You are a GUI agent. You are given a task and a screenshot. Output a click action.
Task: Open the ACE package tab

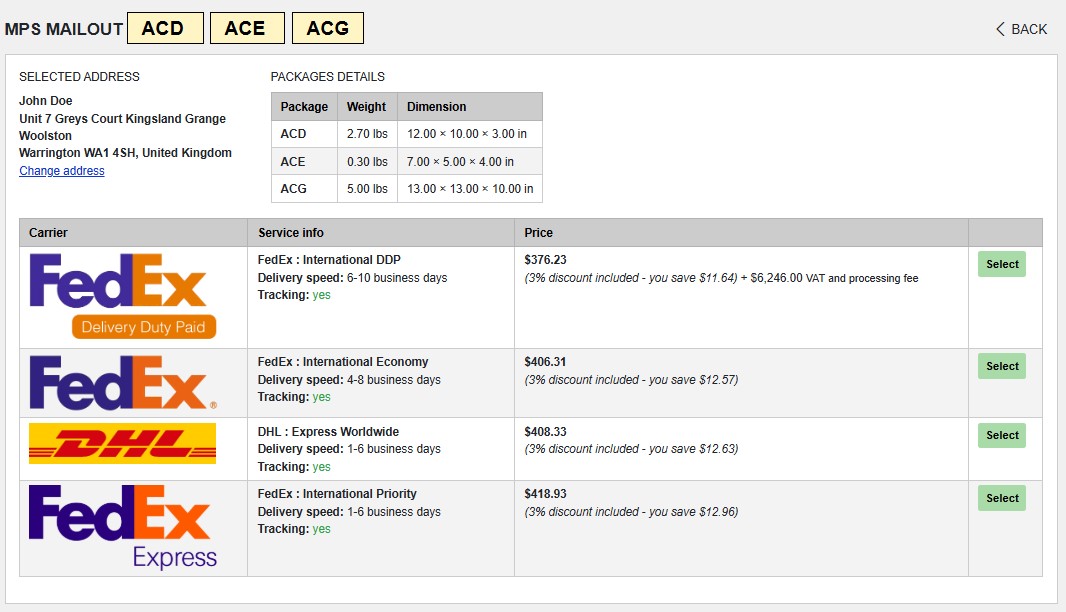[x=247, y=28]
